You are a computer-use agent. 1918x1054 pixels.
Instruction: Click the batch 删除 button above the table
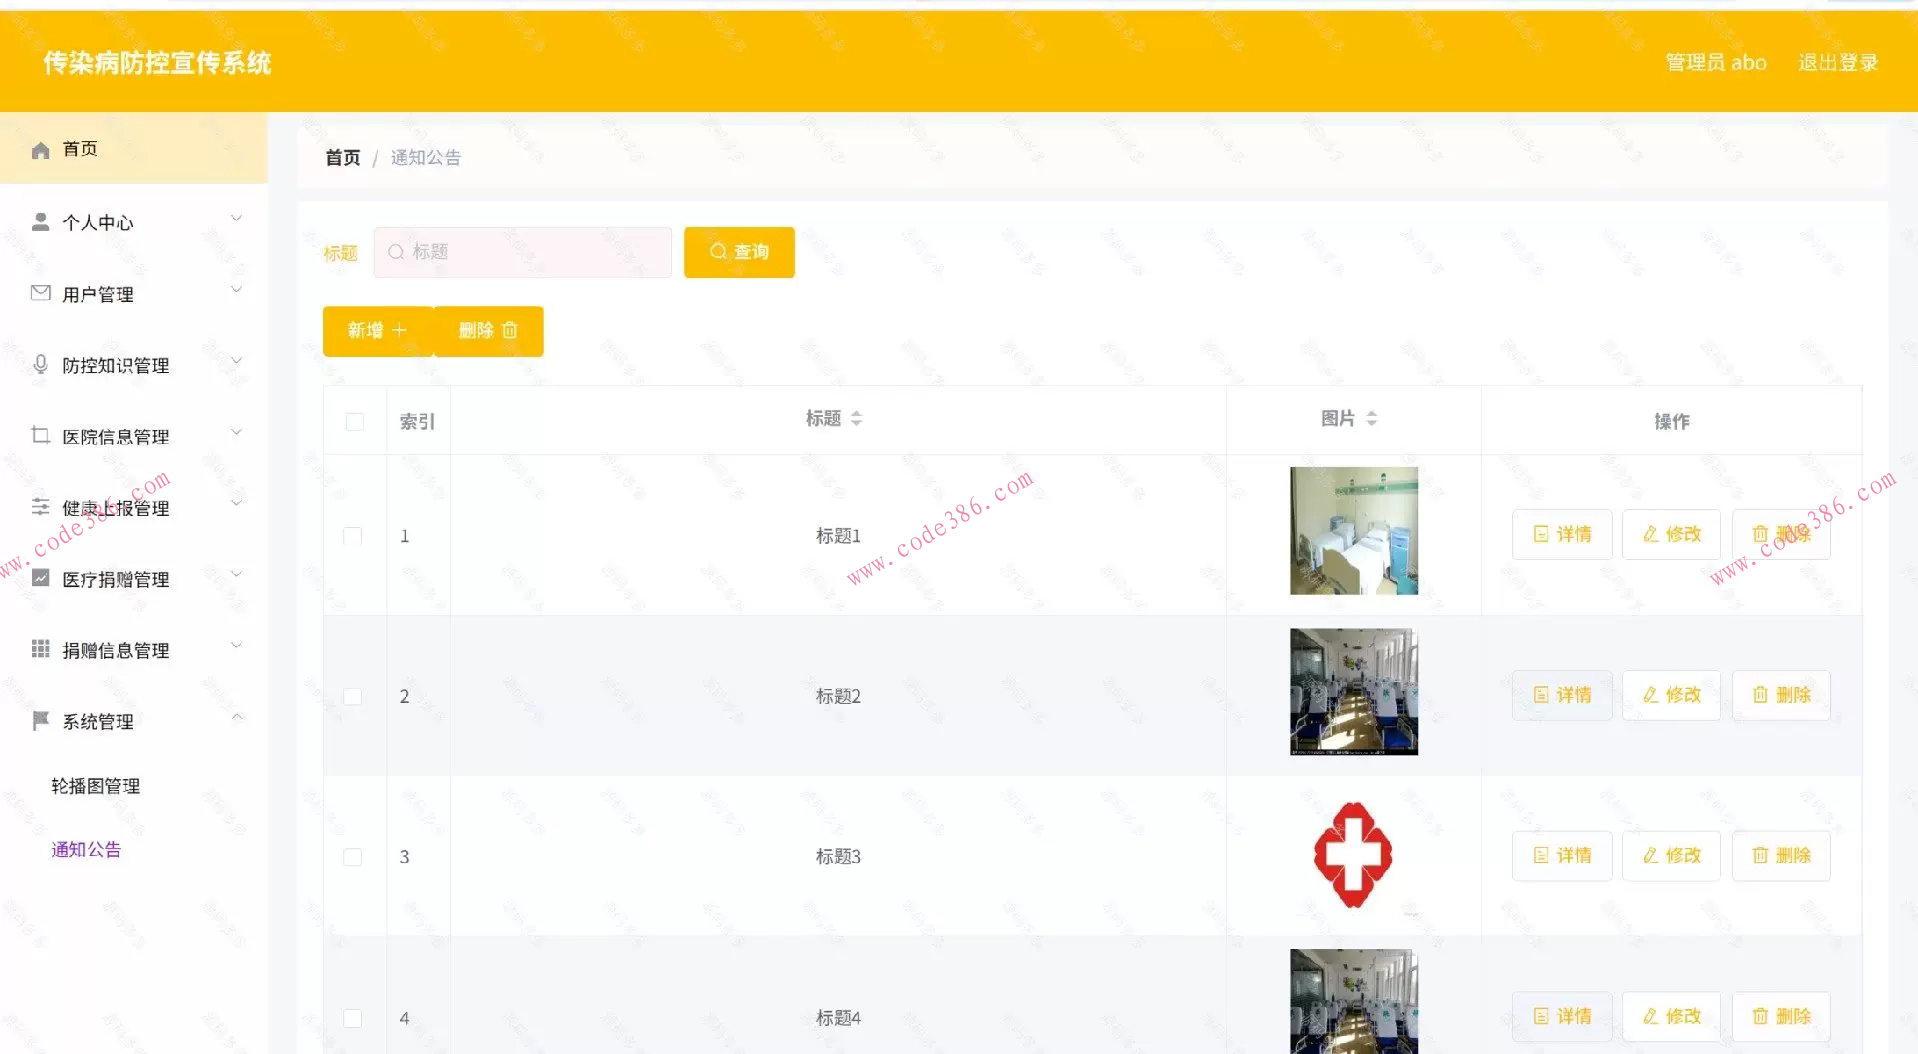coord(489,331)
